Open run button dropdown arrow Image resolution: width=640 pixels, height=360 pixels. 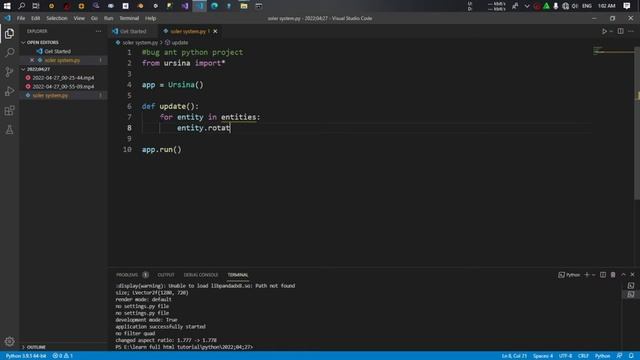coord(611,31)
